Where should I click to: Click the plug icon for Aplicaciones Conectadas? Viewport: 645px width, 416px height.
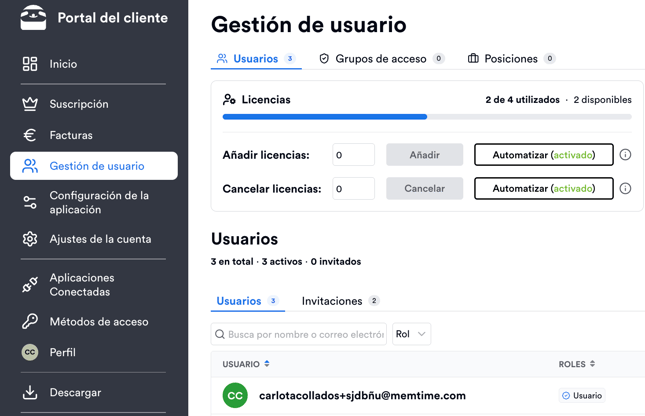(x=30, y=285)
